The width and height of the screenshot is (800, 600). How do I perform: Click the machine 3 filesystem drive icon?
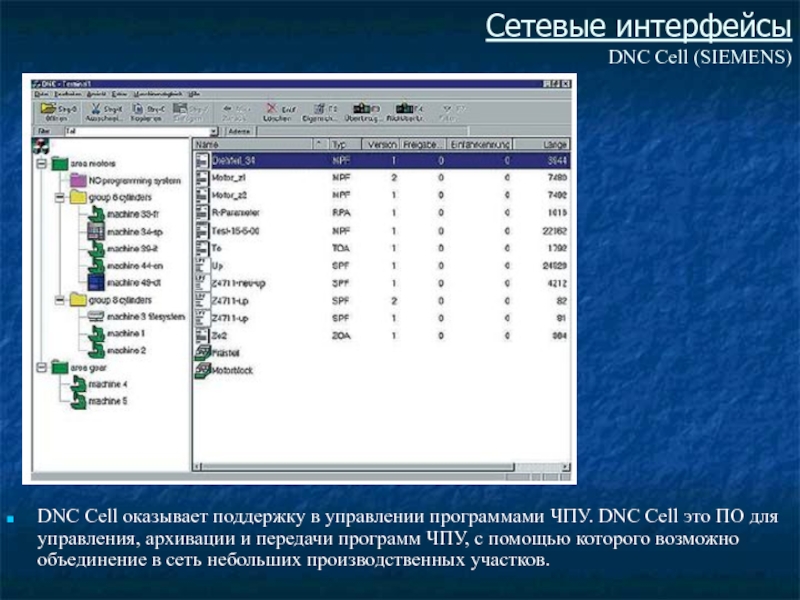coord(96,316)
